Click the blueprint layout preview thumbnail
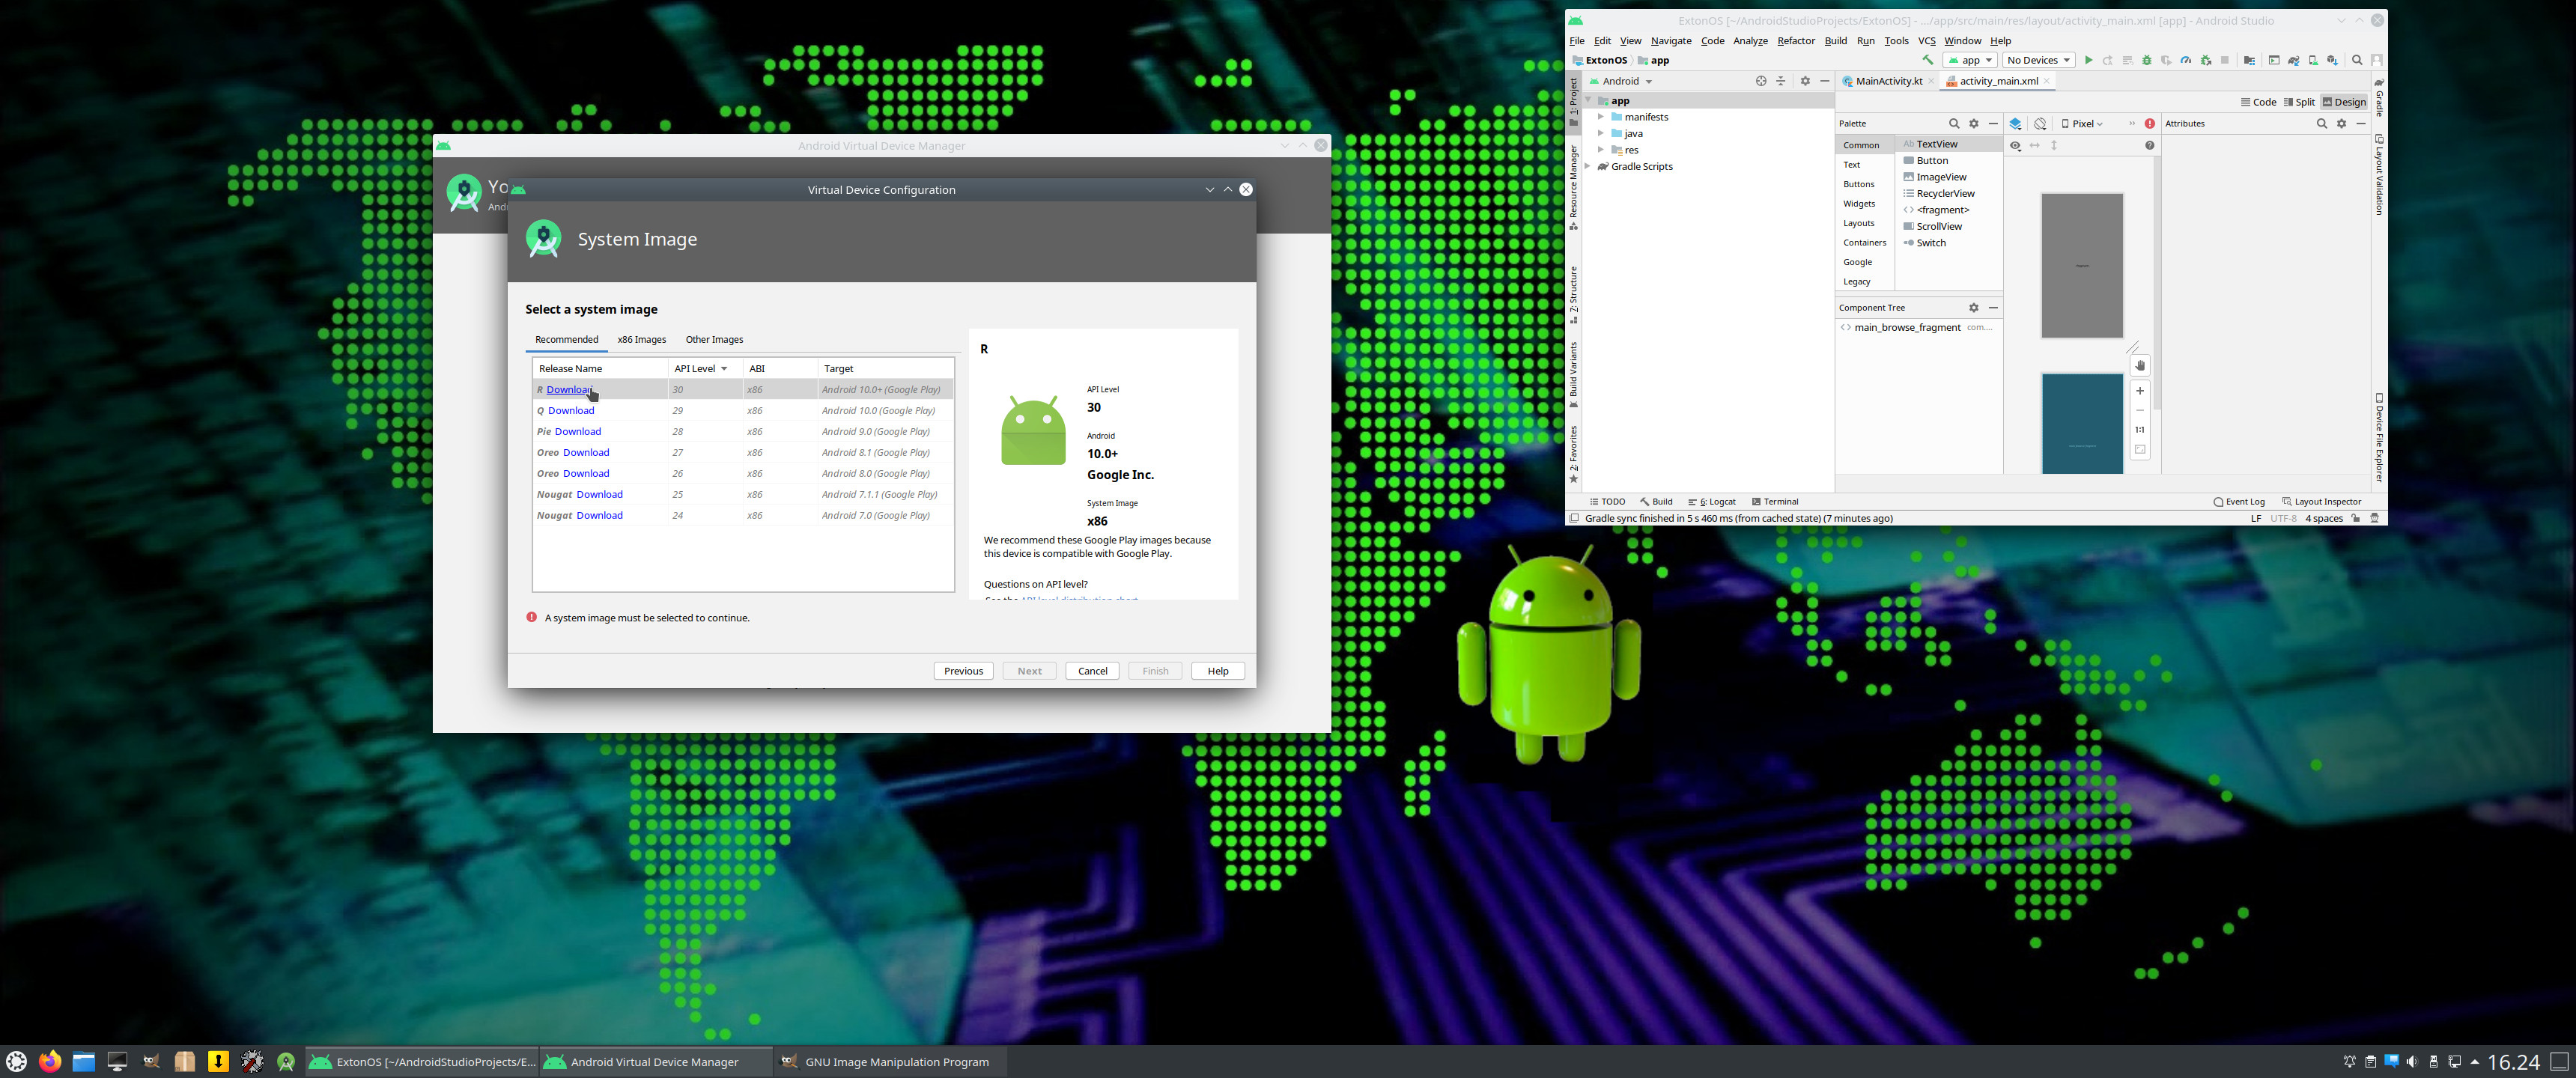2576x1078 pixels. pyautogui.click(x=2081, y=423)
